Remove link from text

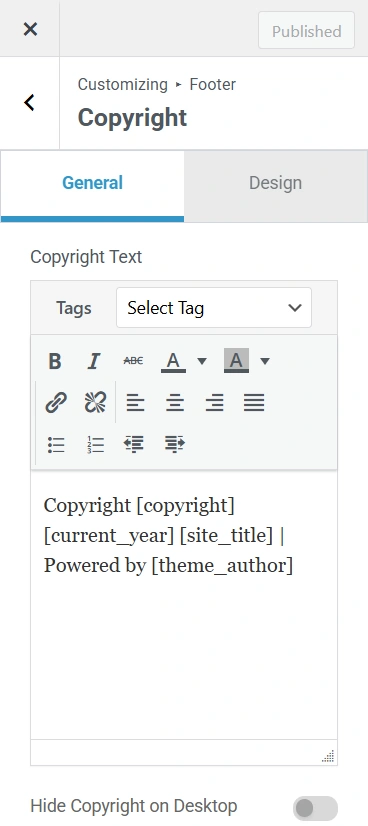pos(95,402)
